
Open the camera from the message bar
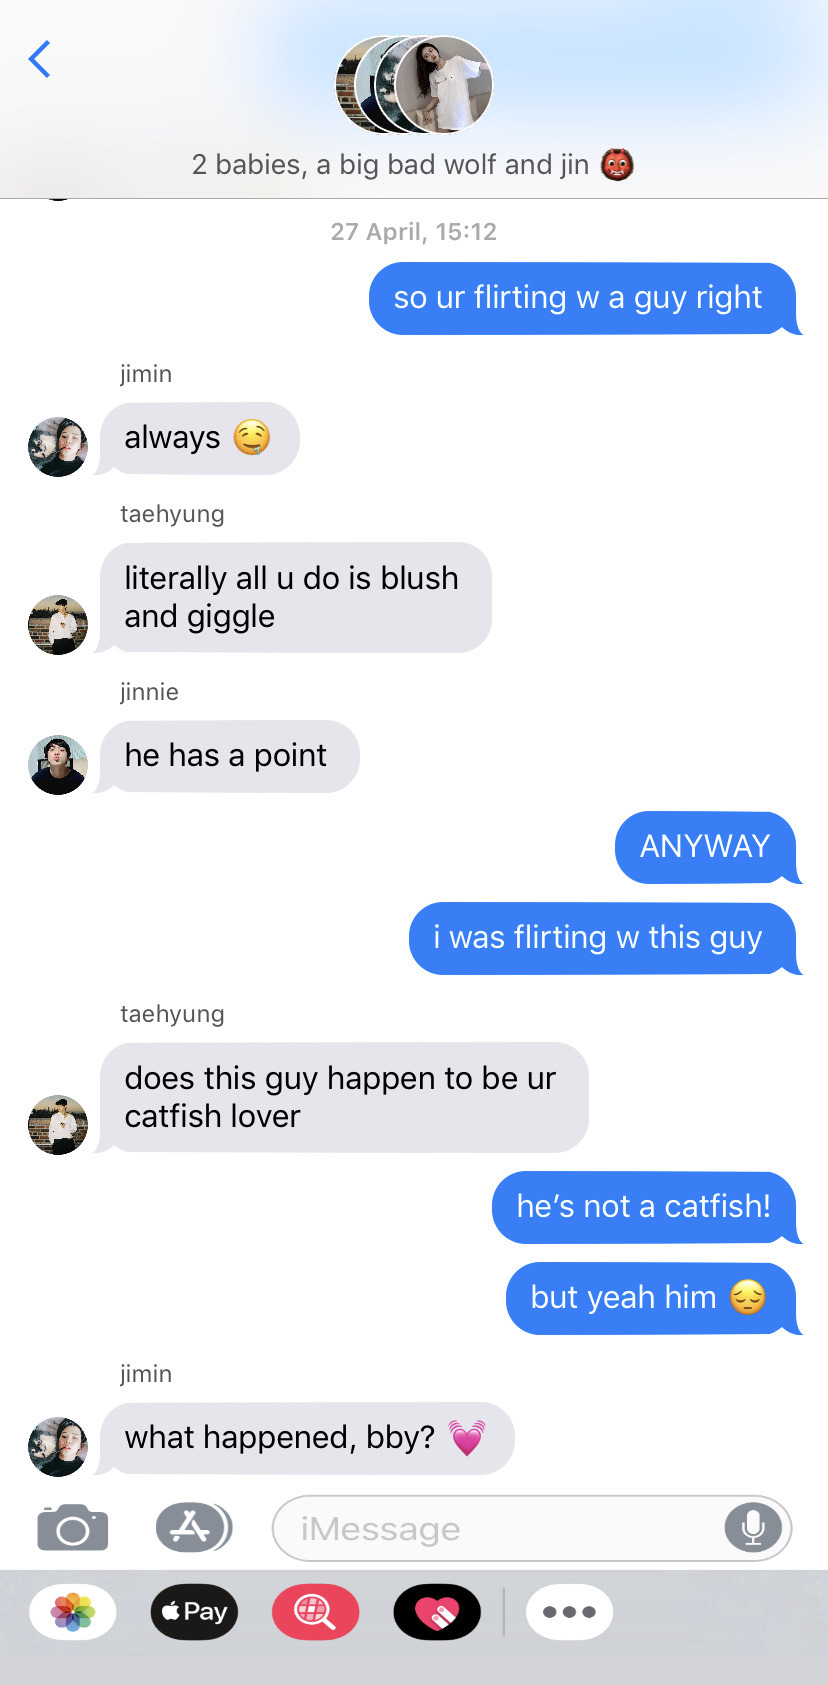(x=73, y=1527)
